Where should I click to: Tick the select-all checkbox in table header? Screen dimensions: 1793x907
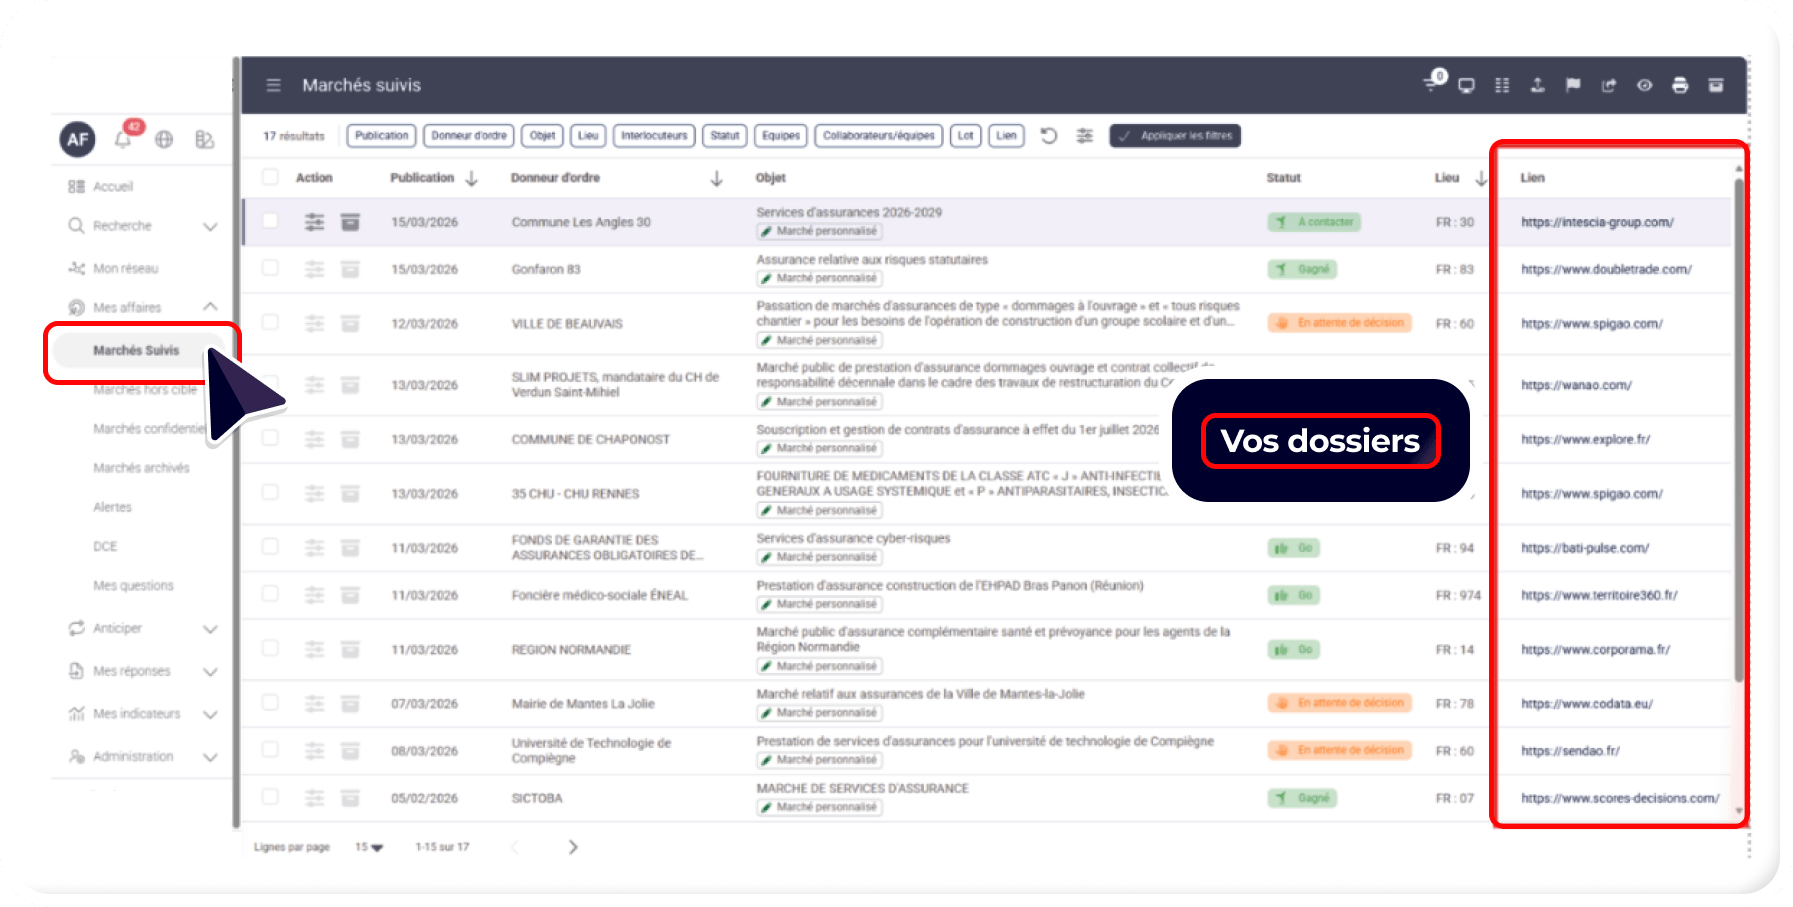point(270,177)
